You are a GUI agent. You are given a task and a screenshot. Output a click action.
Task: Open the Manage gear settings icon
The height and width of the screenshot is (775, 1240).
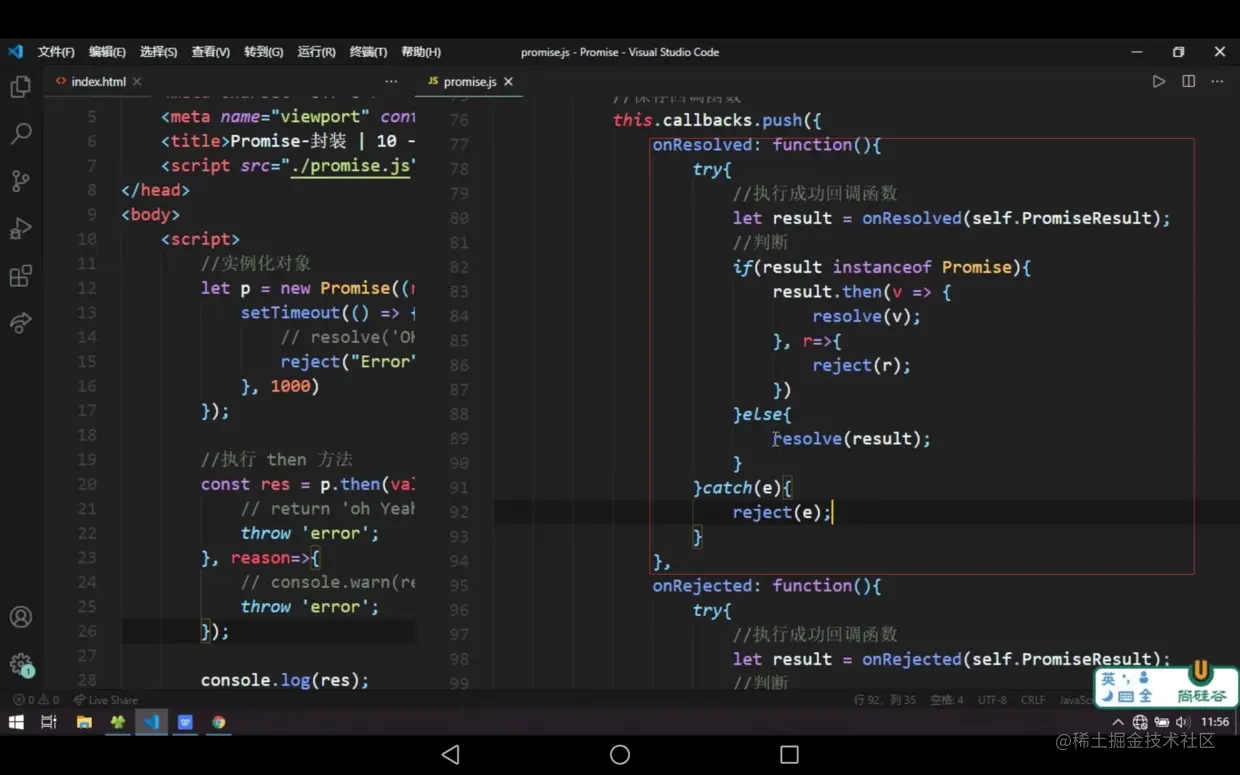20,664
